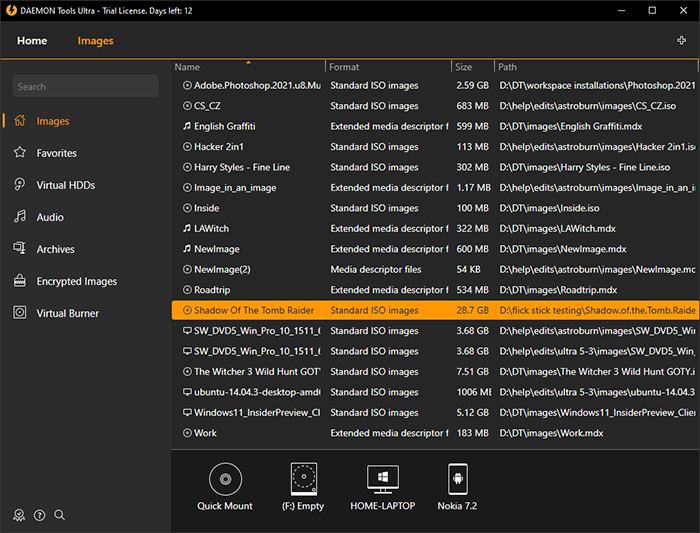Click the license badge icon at bottom left
700x533 pixels.
click(x=19, y=515)
